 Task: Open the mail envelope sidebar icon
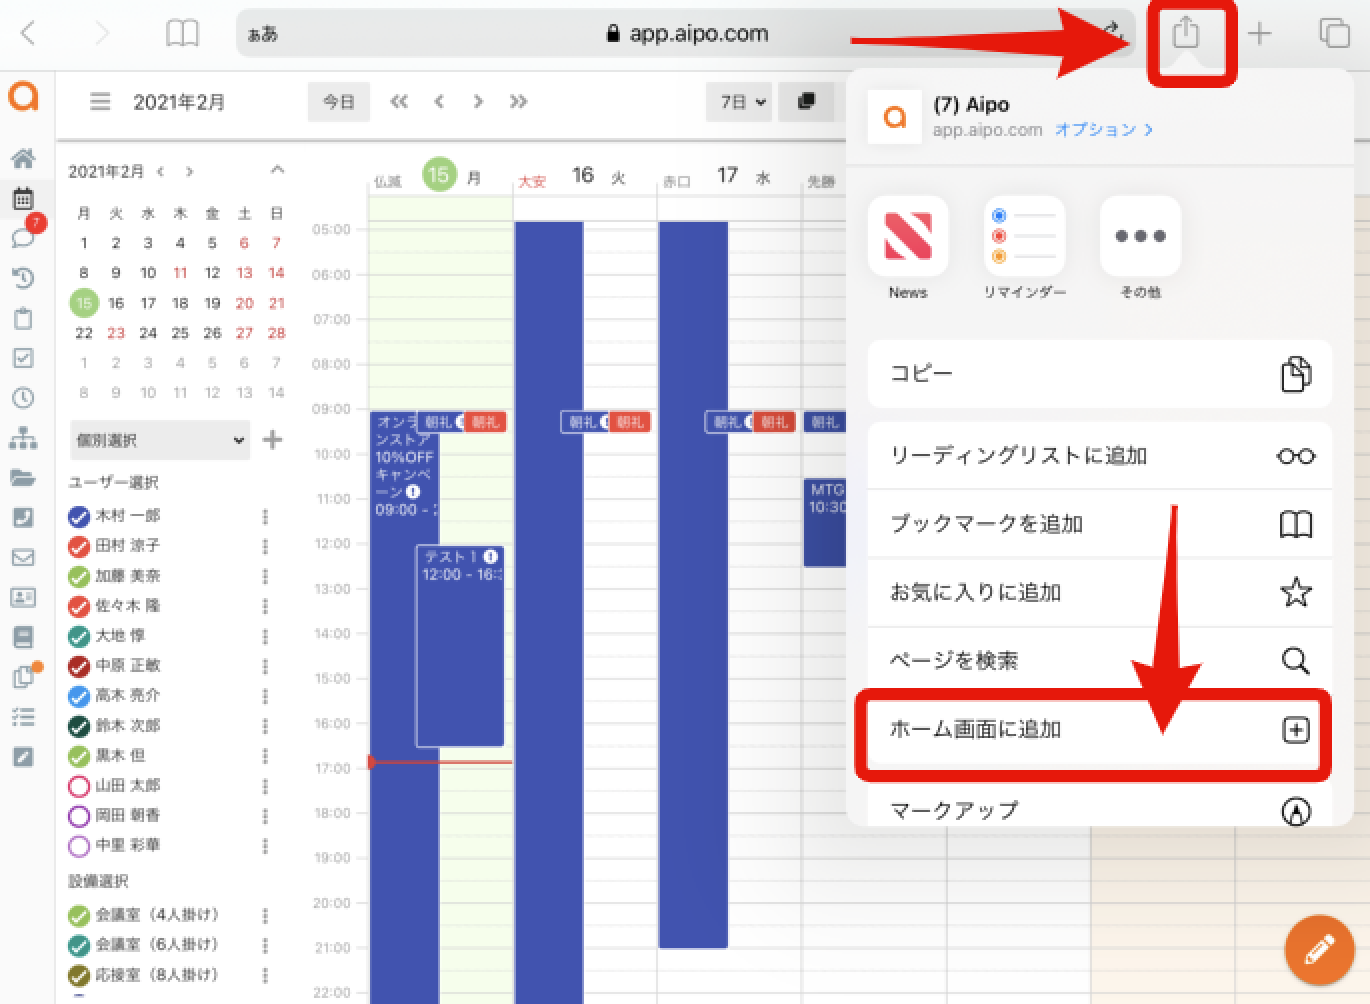(x=23, y=557)
